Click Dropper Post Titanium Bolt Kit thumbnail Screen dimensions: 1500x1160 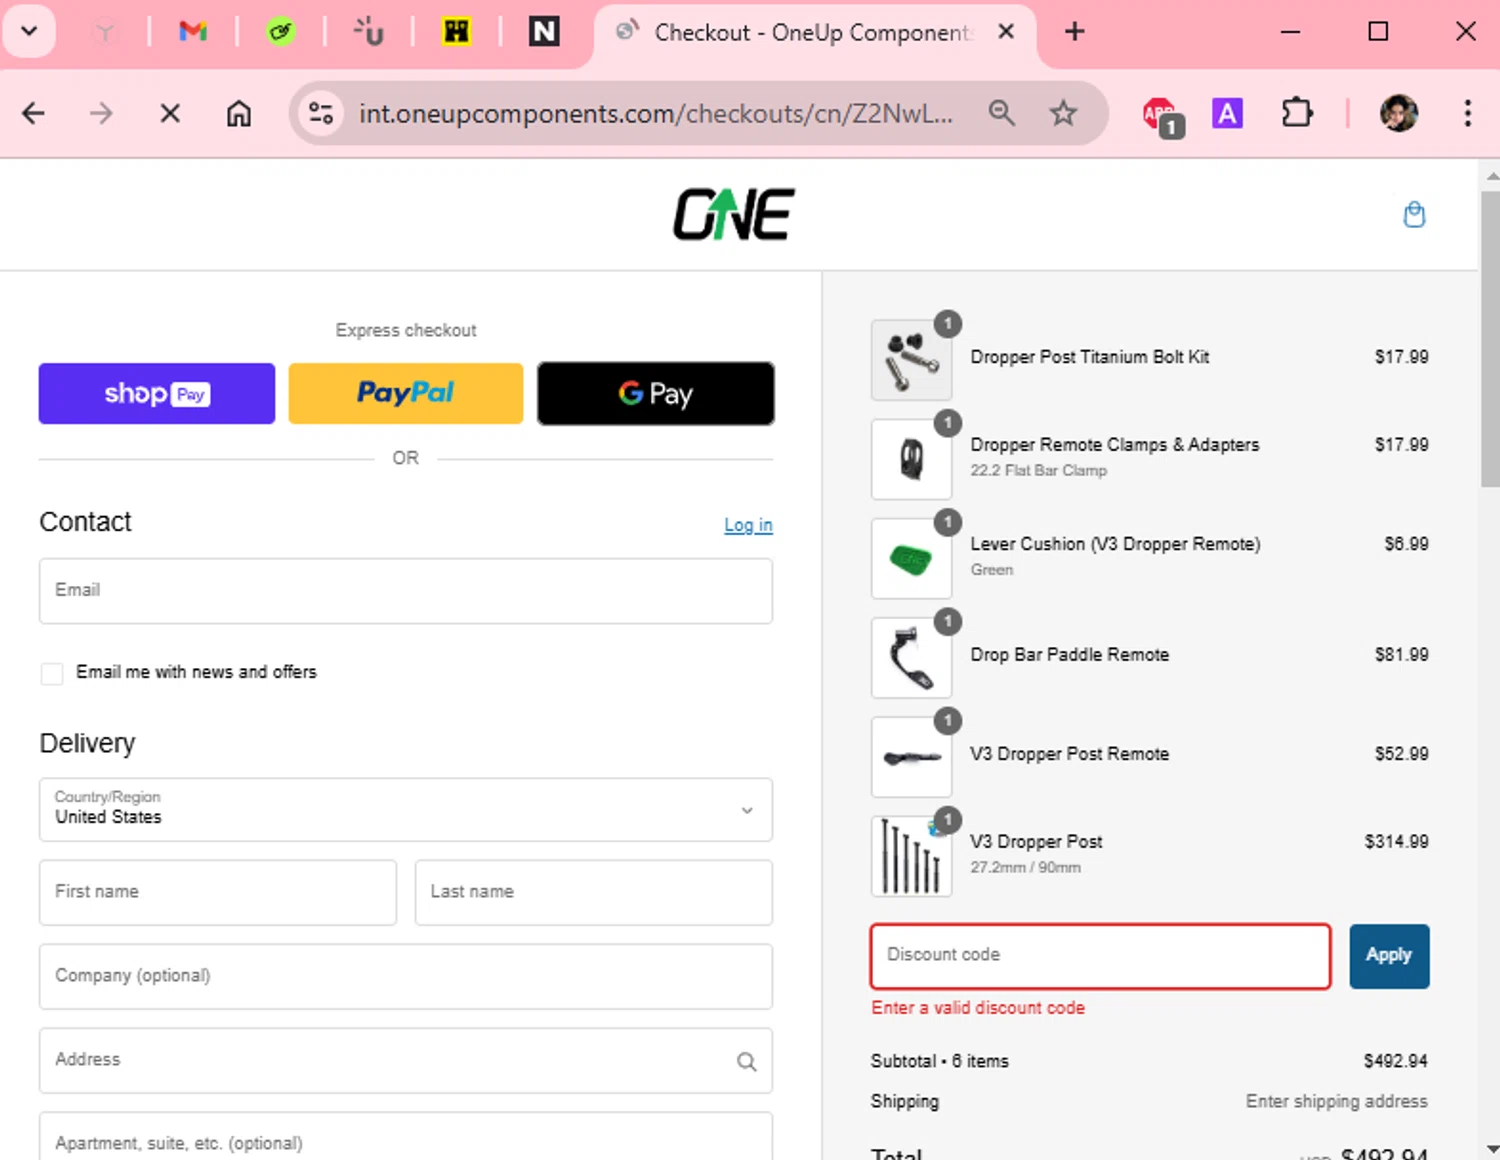point(911,360)
